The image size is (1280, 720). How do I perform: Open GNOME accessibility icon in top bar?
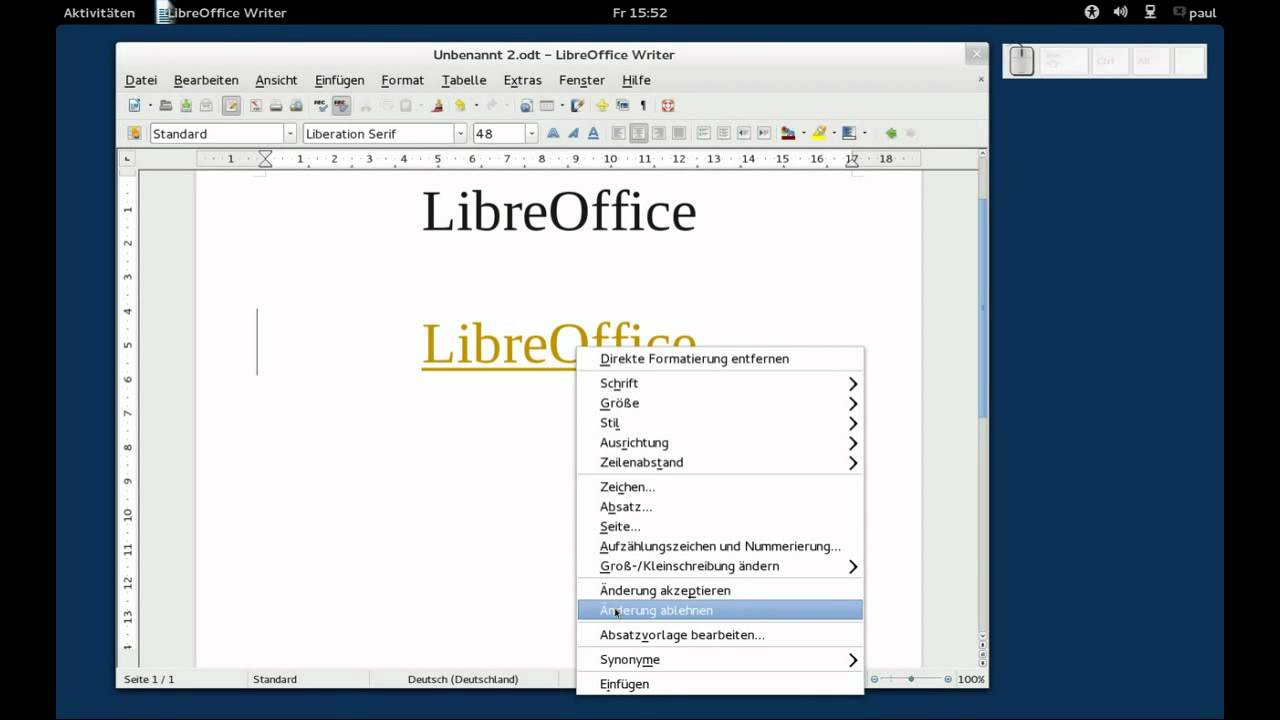click(x=1092, y=12)
